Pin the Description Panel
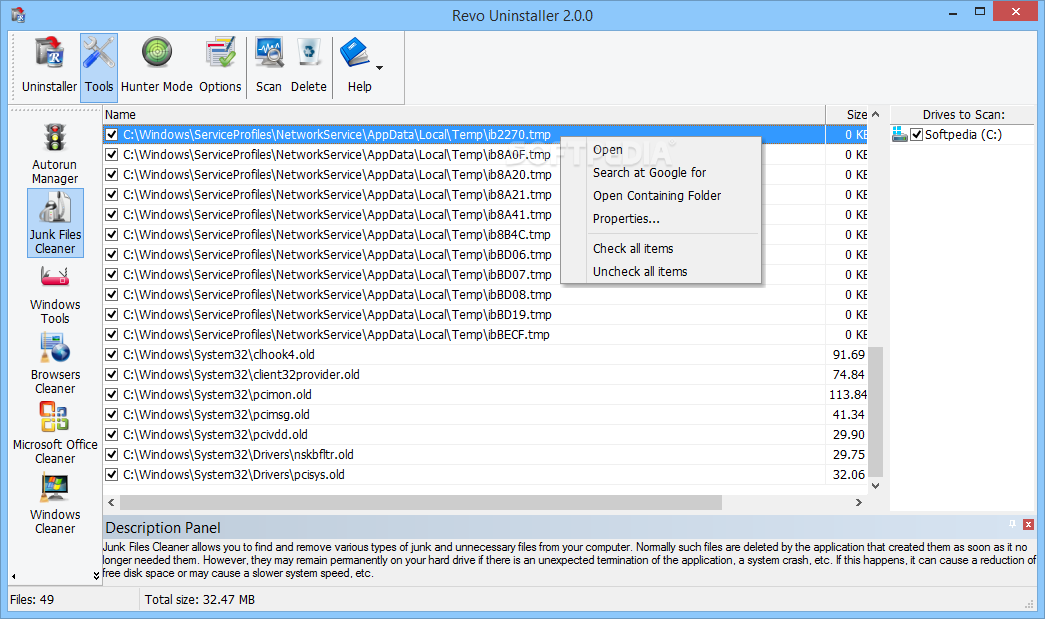 pyautogui.click(x=1012, y=524)
